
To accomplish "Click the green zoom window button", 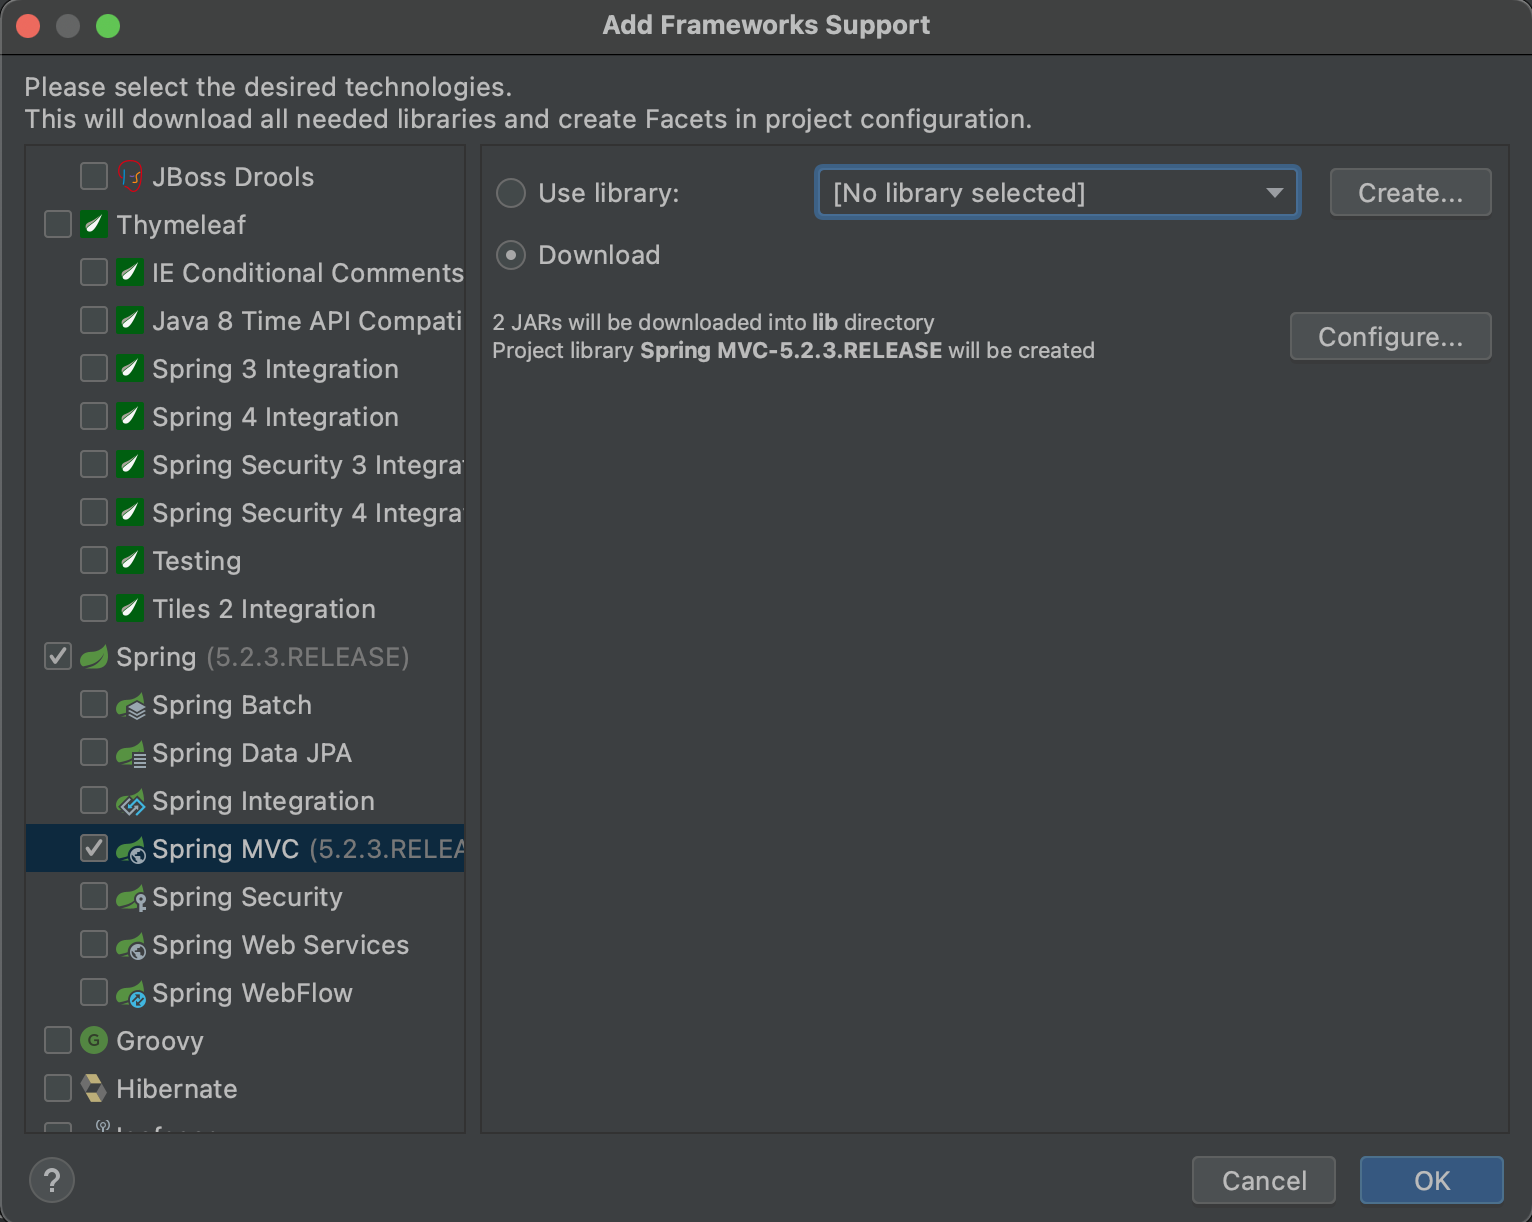I will tap(108, 26).
